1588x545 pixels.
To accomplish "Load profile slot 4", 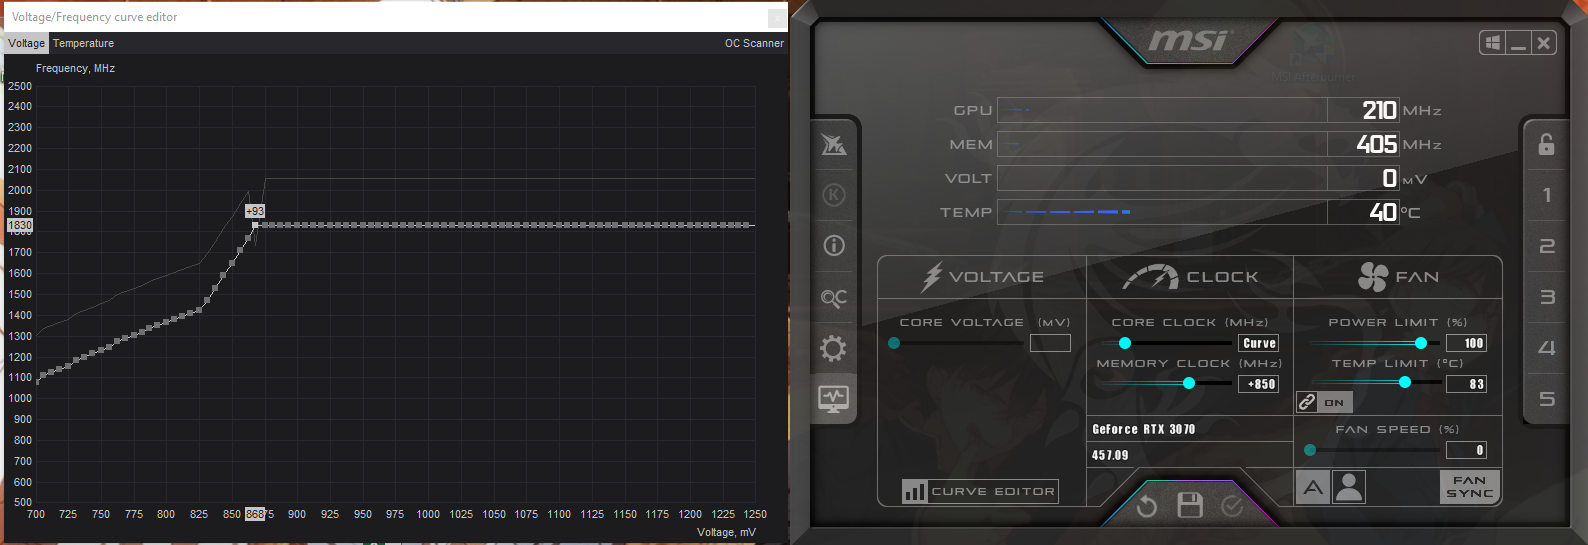I will [x=1546, y=348].
